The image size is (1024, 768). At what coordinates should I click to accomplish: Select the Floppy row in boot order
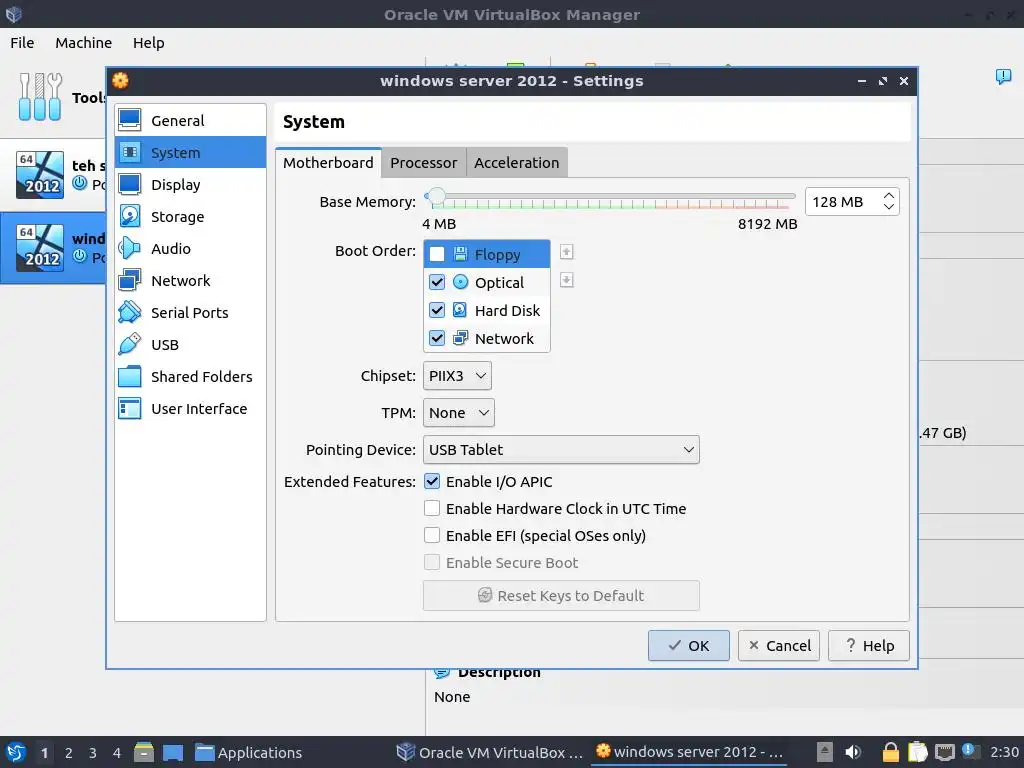coord(487,254)
